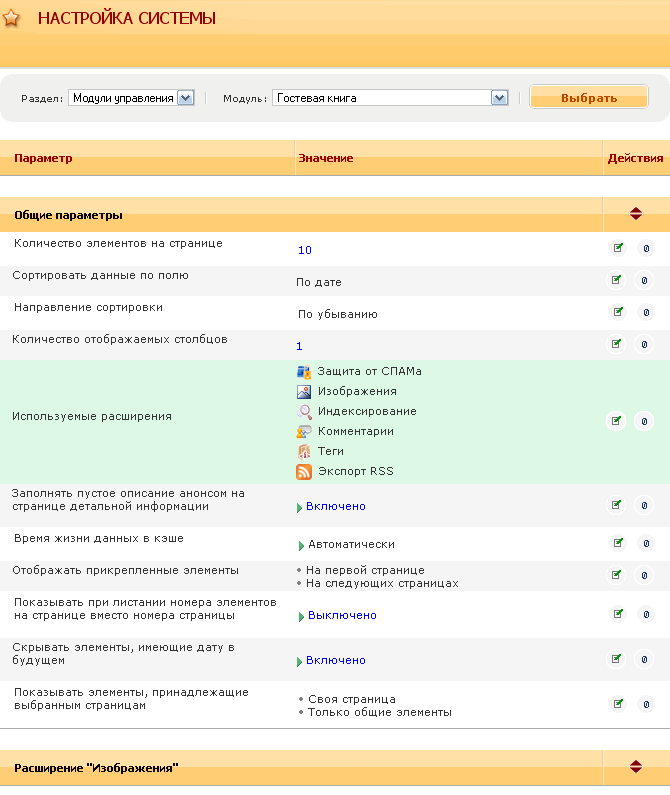Click the 0 icon for Сортировать данные по полю

point(645,280)
